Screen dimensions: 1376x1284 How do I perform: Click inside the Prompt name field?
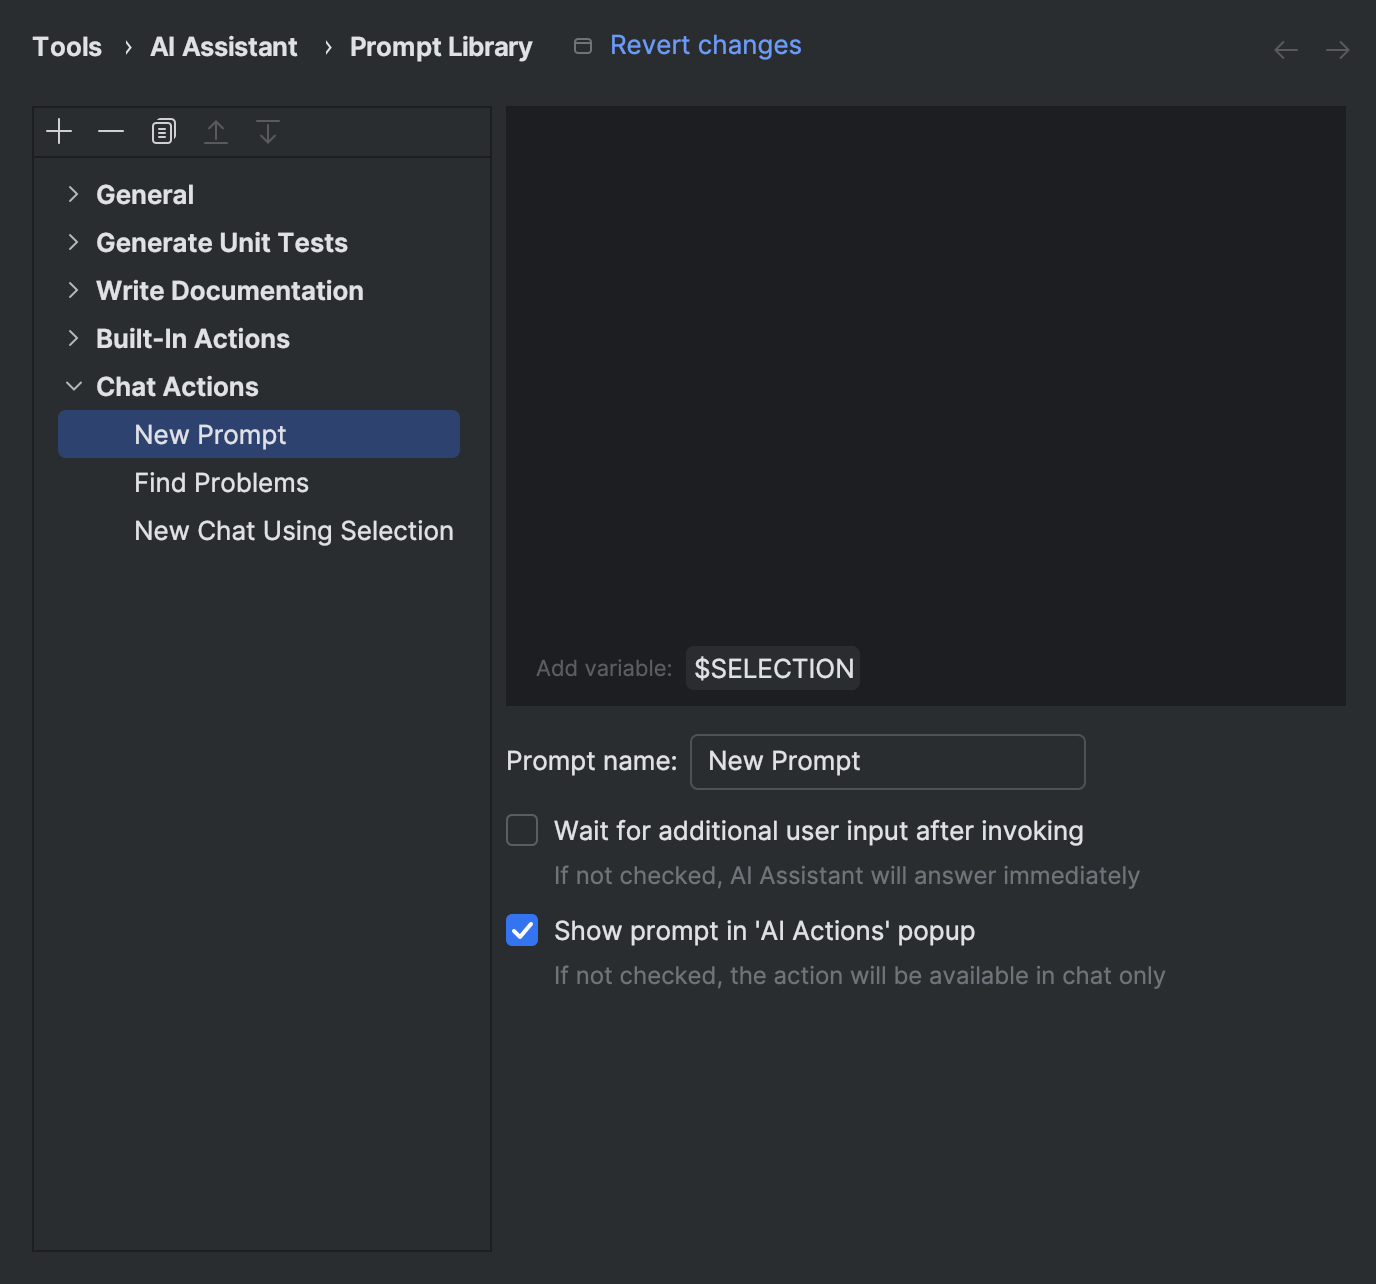[x=887, y=761]
